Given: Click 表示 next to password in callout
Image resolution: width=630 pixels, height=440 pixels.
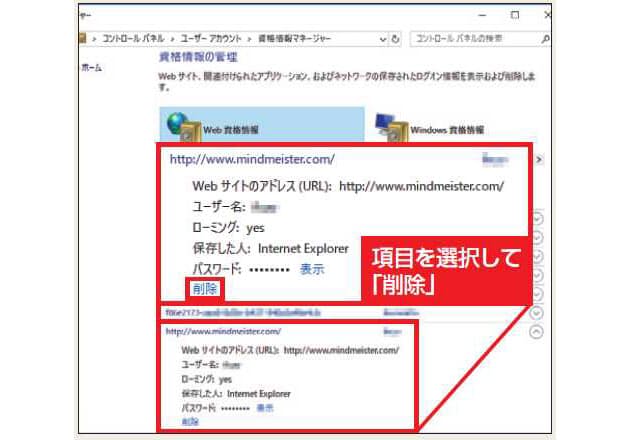Looking at the screenshot, I should click(311, 268).
